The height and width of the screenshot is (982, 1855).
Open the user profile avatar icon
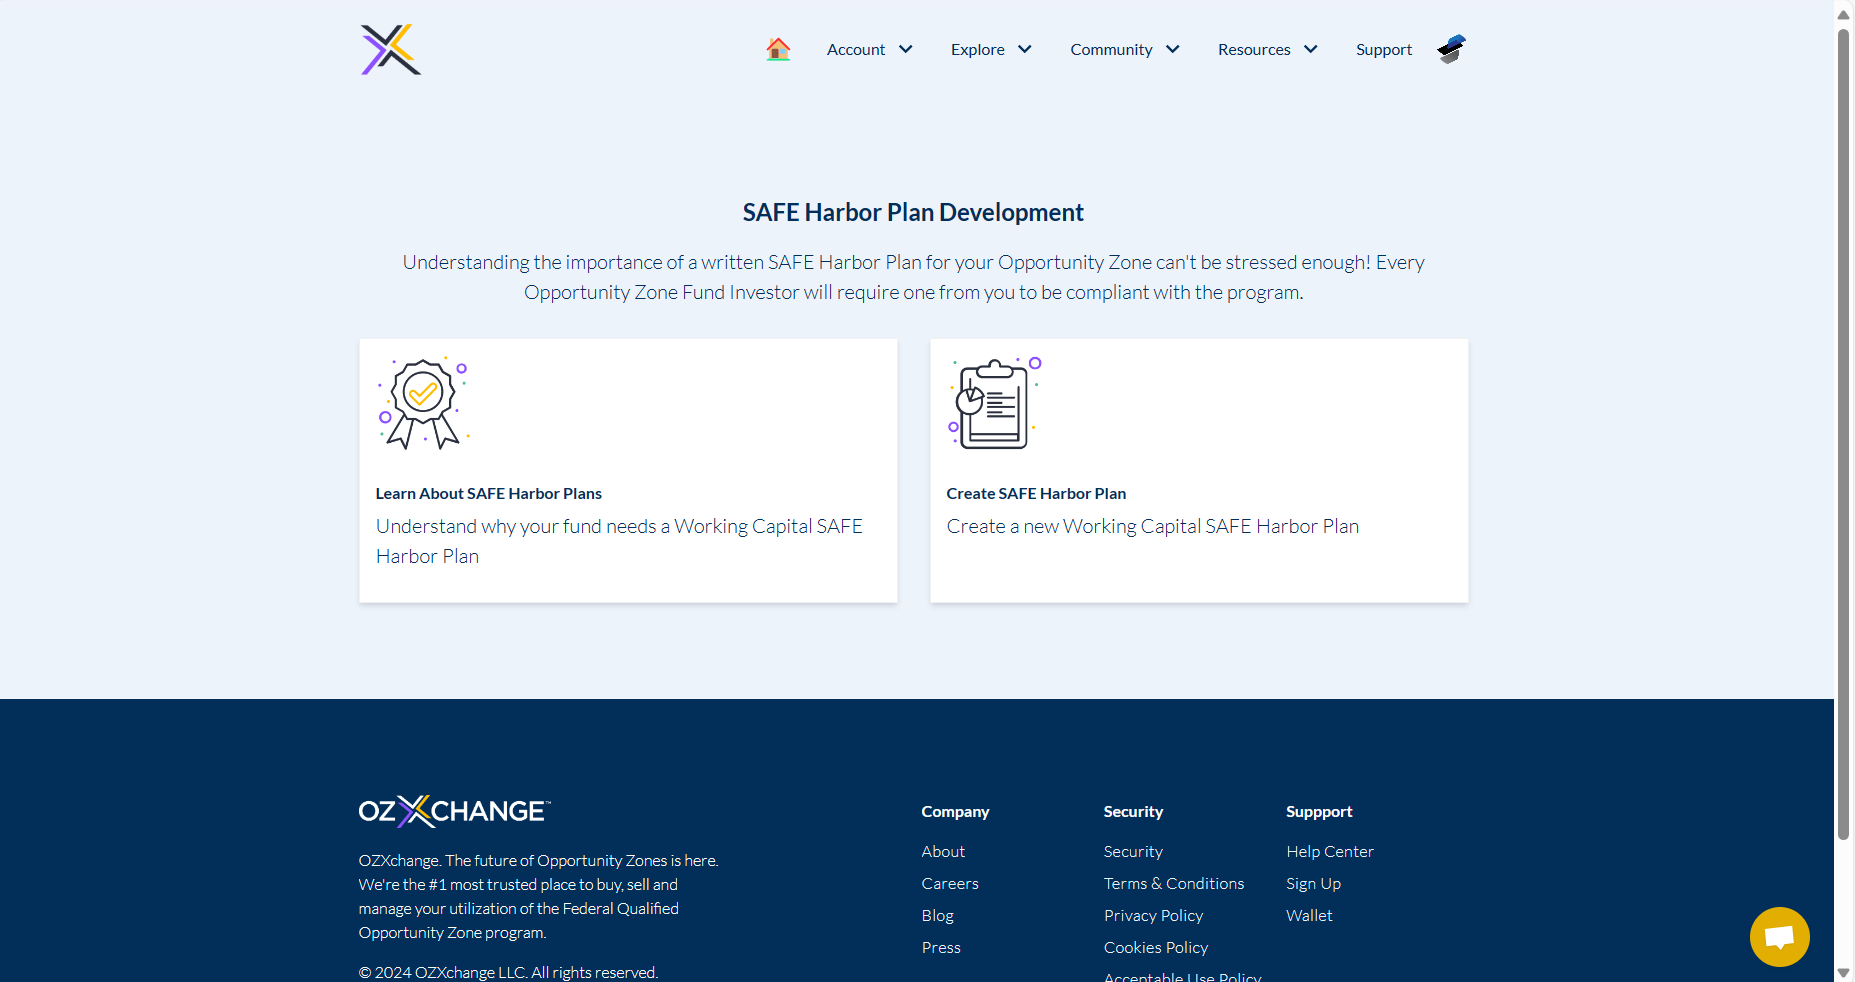point(1452,49)
